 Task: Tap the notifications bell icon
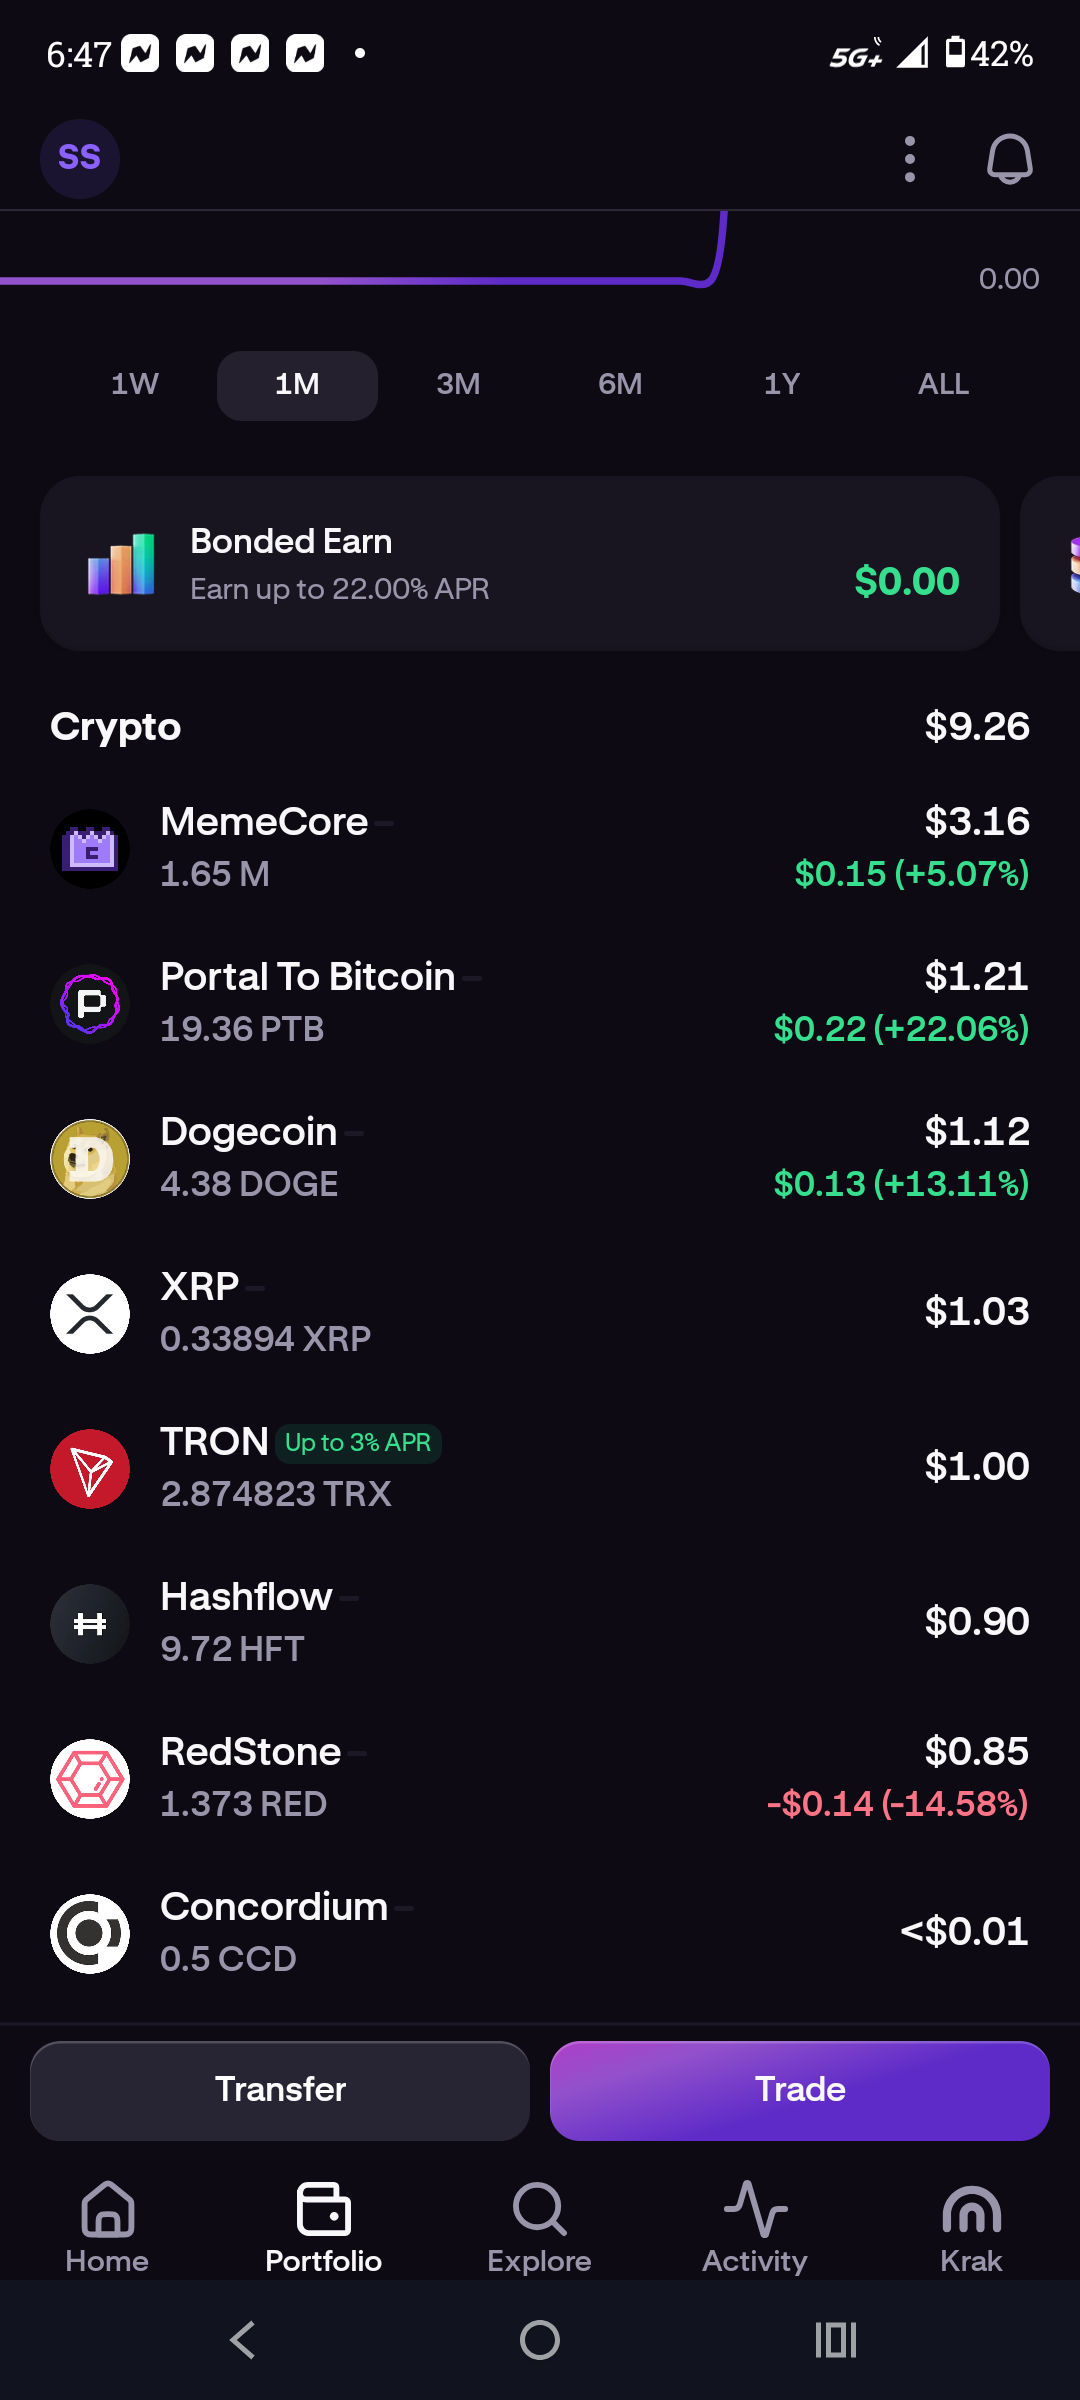(x=1009, y=159)
